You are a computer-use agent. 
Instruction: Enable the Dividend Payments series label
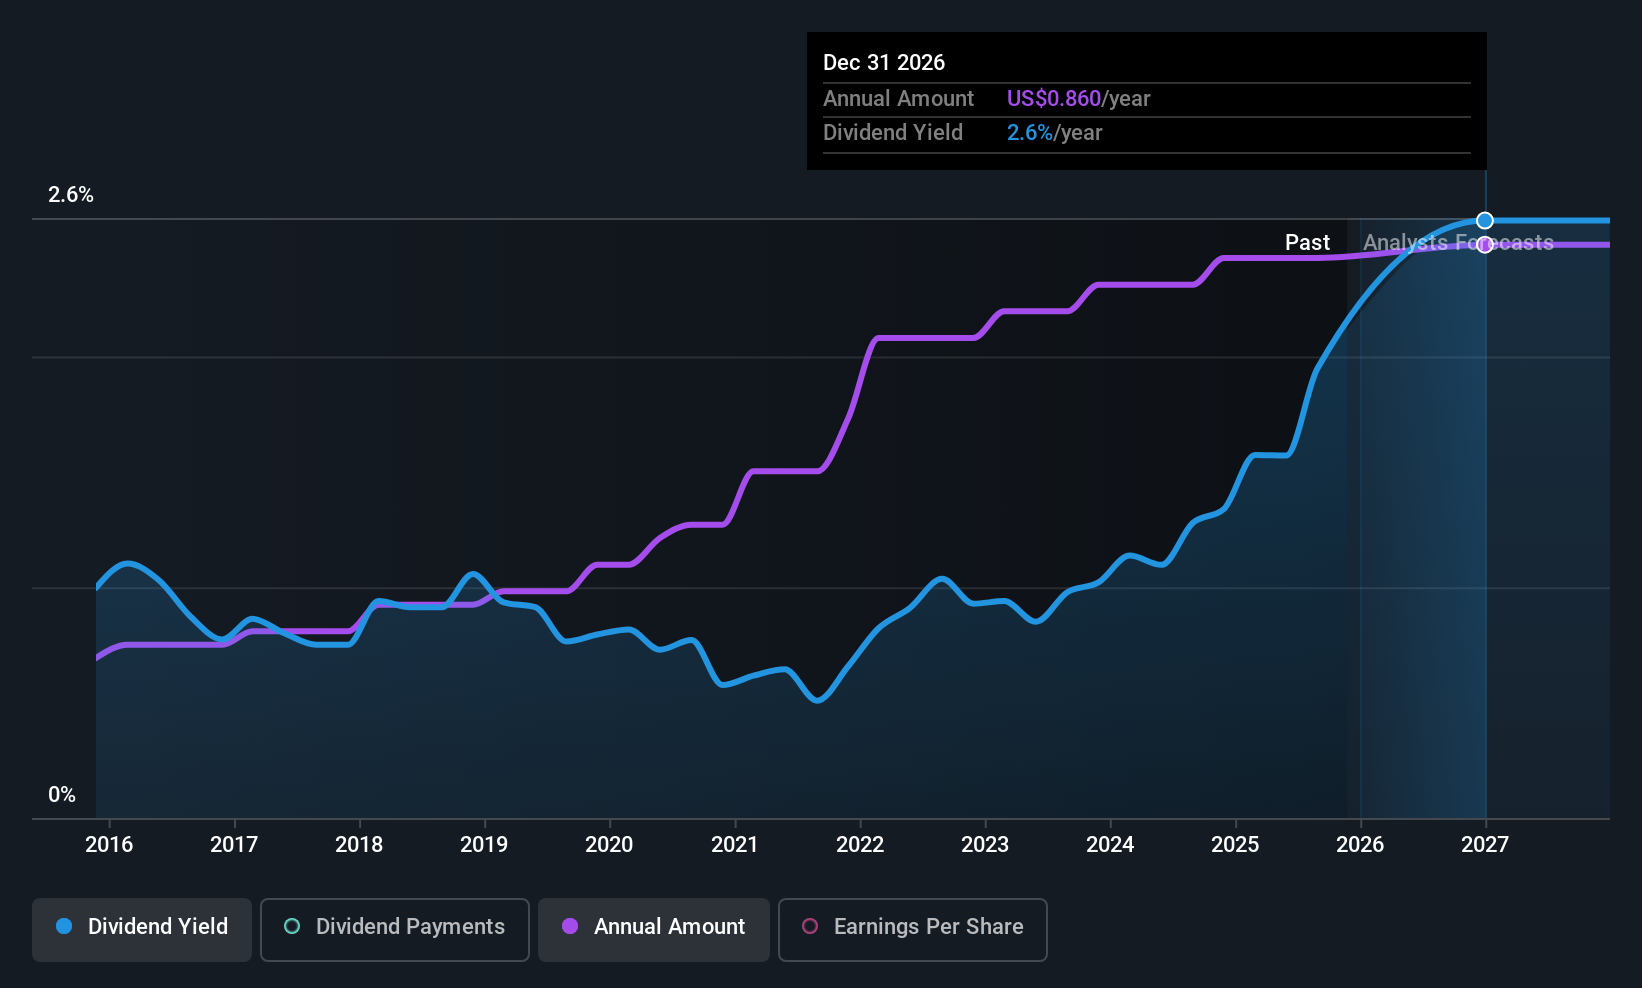pos(410,927)
